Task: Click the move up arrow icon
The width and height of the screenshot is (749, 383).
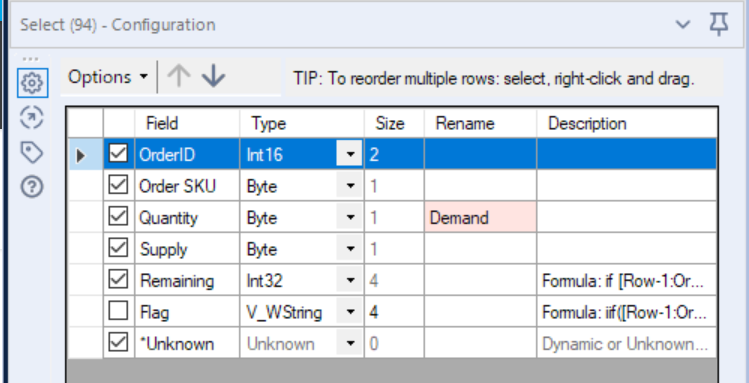Action: tap(179, 76)
